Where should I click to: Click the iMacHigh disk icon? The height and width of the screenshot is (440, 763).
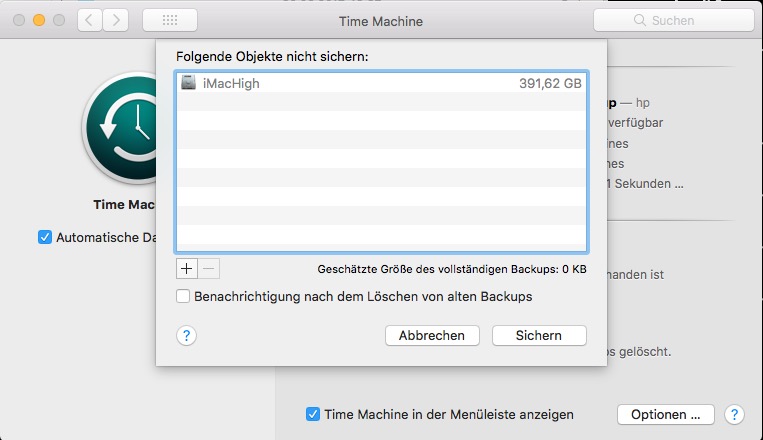click(189, 83)
